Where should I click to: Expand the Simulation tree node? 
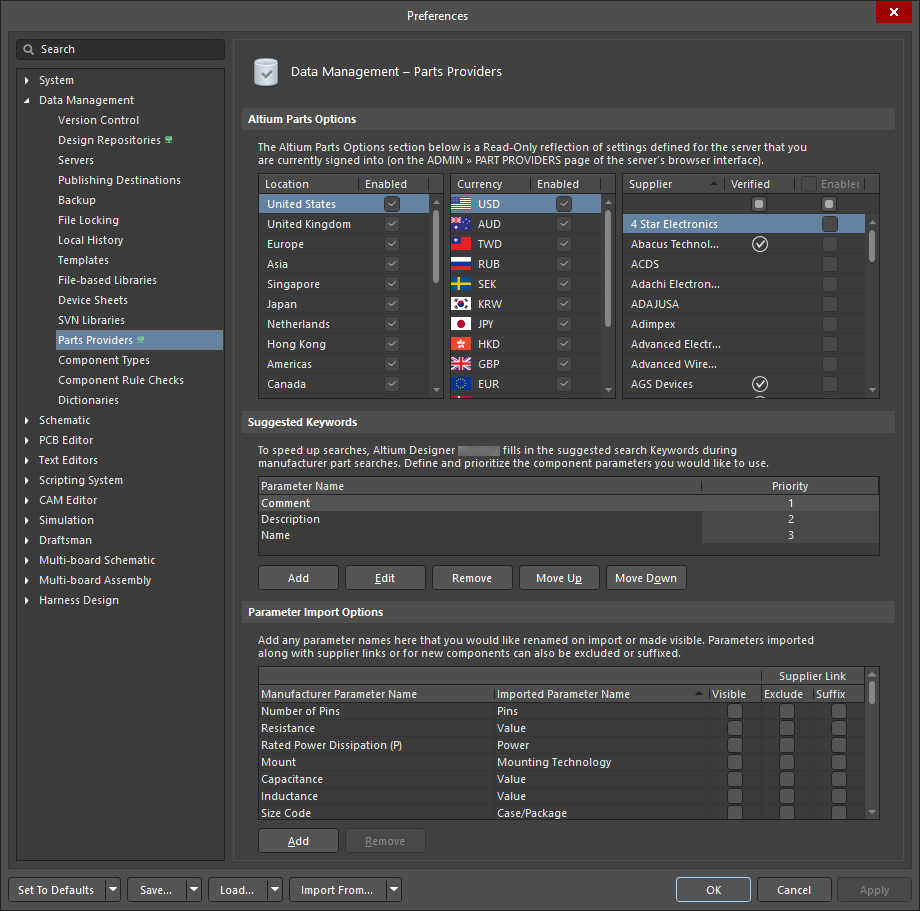coord(26,520)
